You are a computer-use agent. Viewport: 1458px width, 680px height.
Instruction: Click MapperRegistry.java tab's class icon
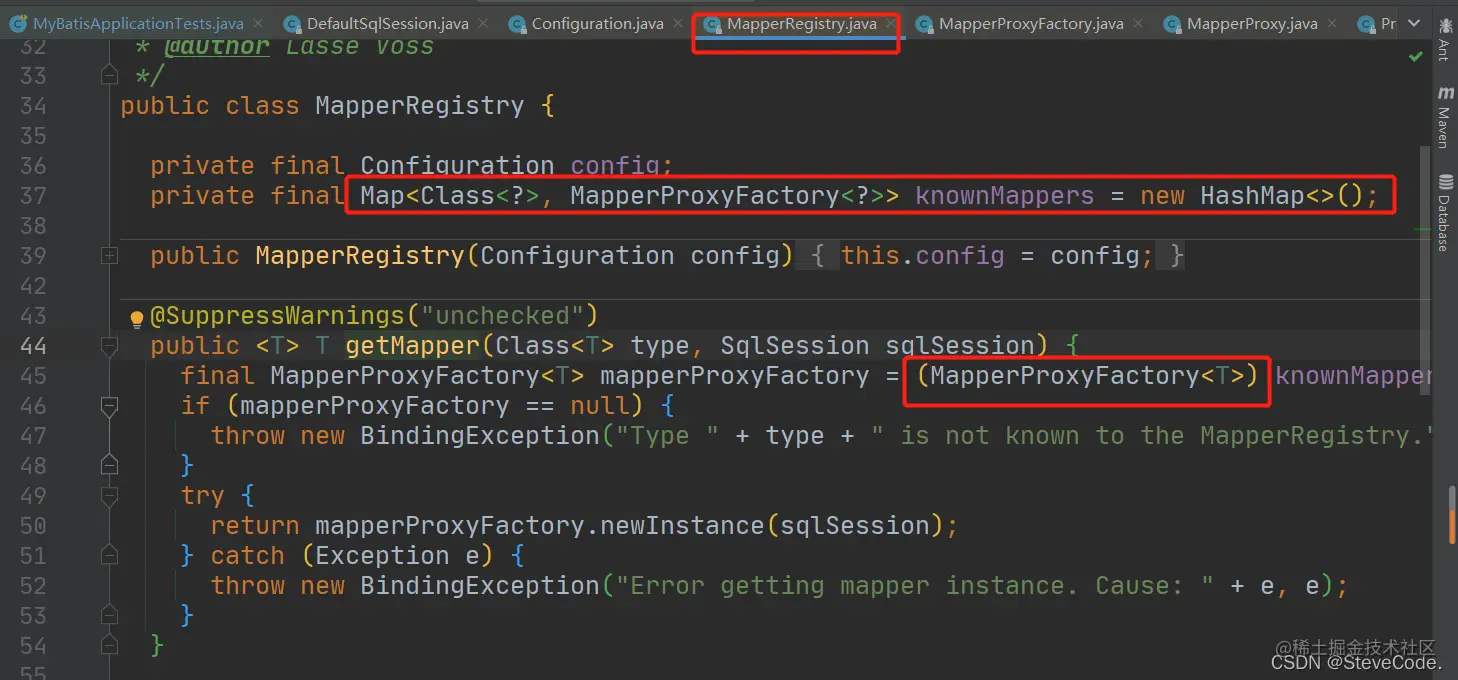[712, 23]
